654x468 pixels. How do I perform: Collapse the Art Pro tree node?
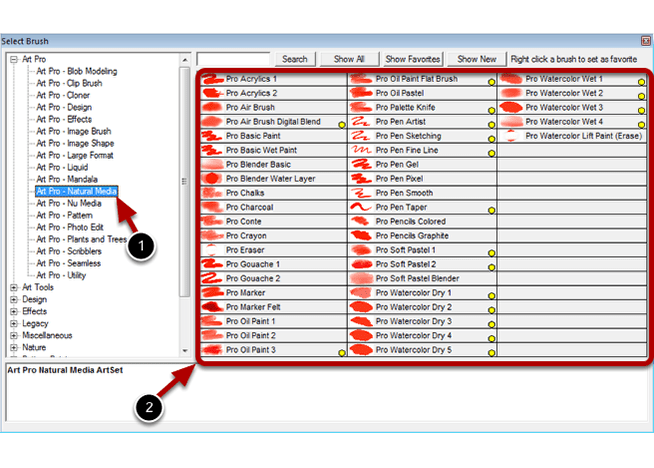pyautogui.click(x=14, y=59)
